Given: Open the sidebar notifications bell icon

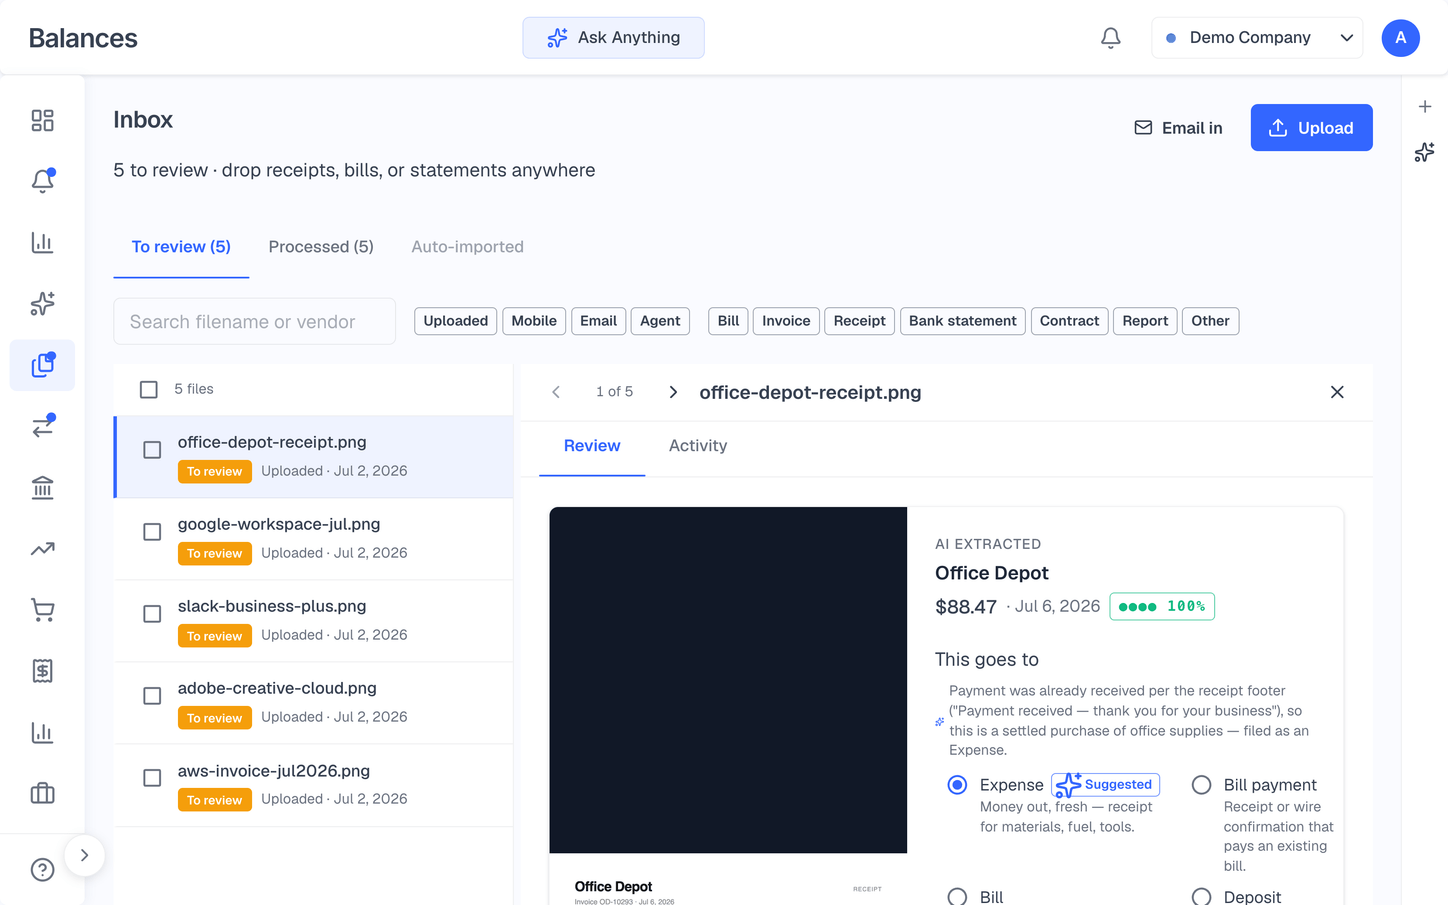Looking at the screenshot, I should point(42,181).
